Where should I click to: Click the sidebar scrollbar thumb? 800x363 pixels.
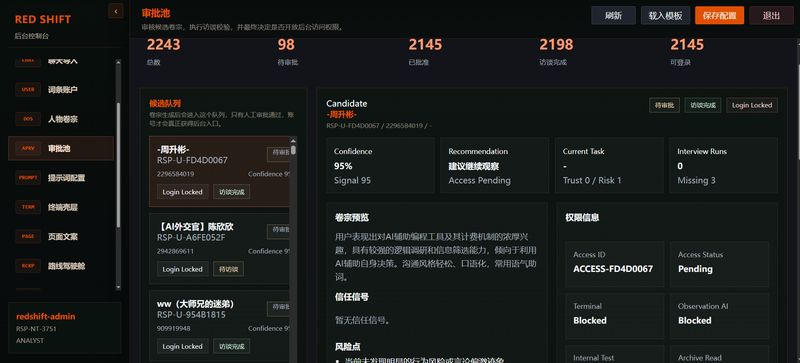(118, 165)
